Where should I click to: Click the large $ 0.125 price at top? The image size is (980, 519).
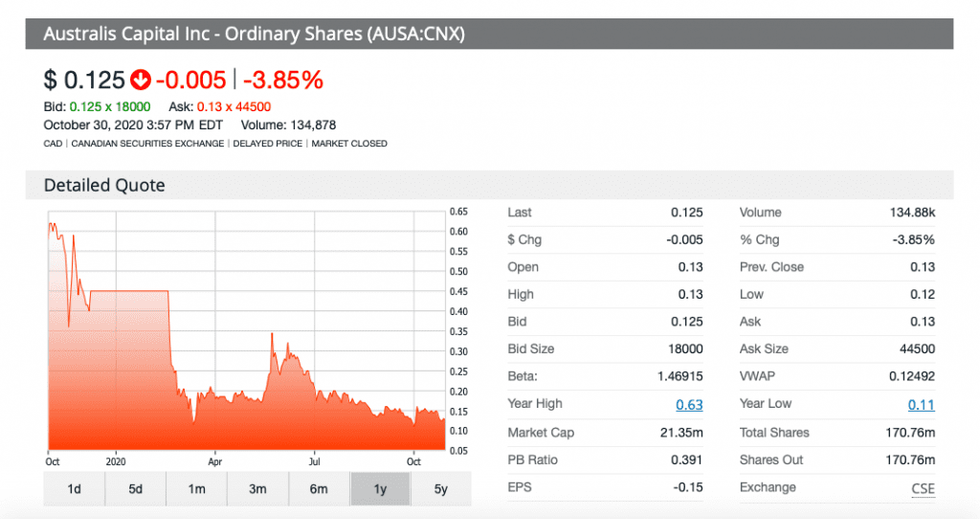(84, 80)
